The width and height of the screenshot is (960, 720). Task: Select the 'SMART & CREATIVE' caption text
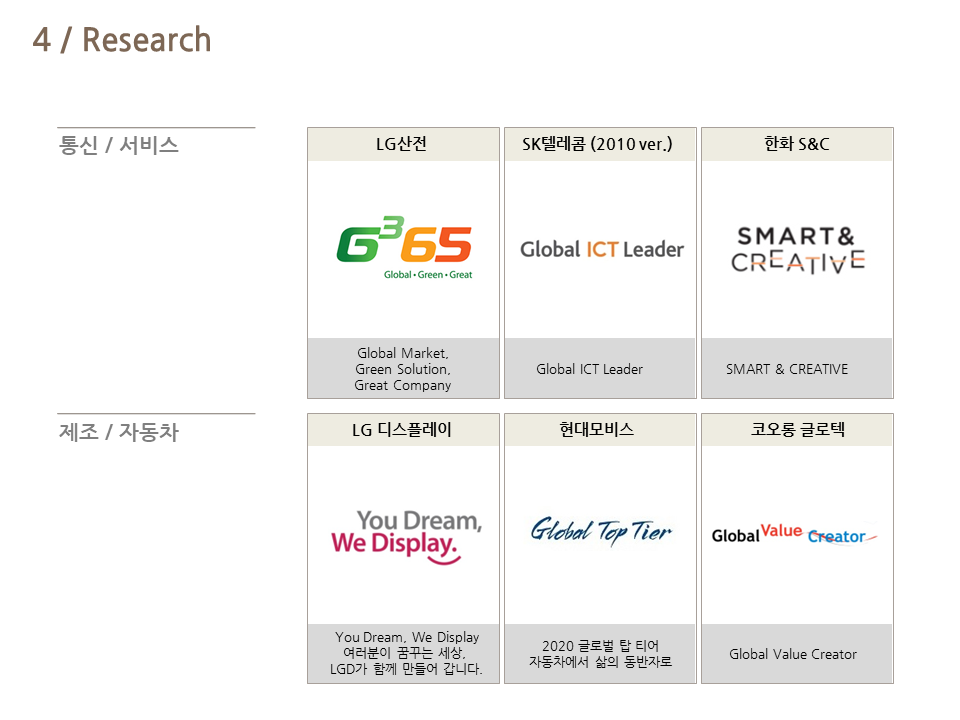(x=787, y=369)
